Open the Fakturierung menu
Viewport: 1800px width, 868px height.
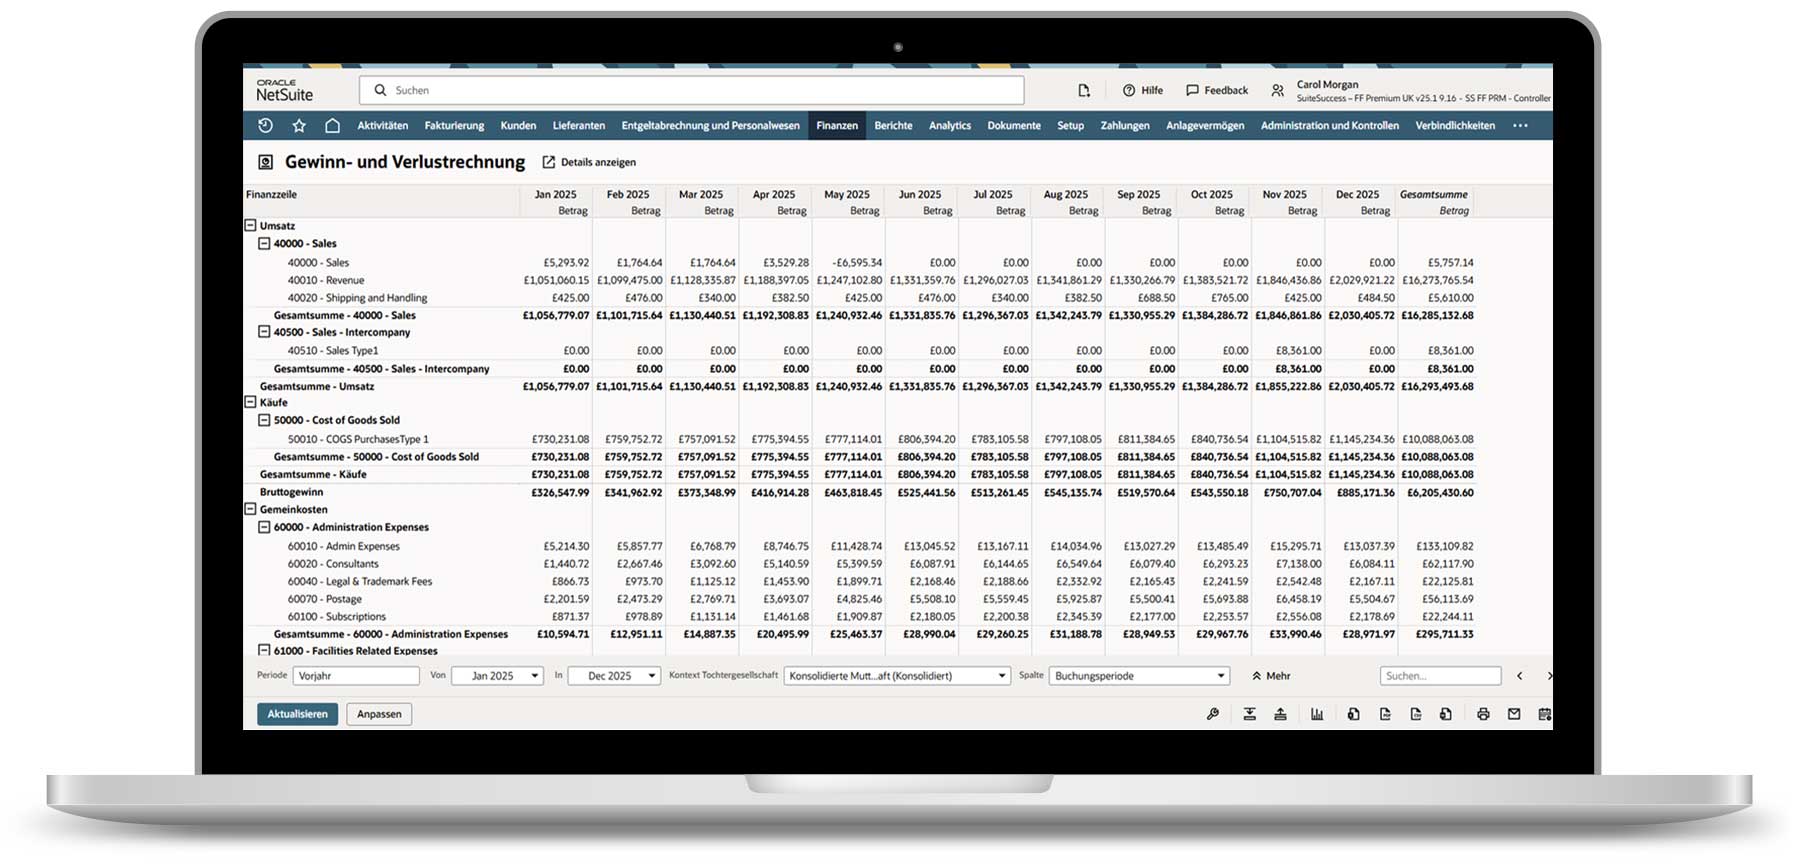[x=454, y=126]
